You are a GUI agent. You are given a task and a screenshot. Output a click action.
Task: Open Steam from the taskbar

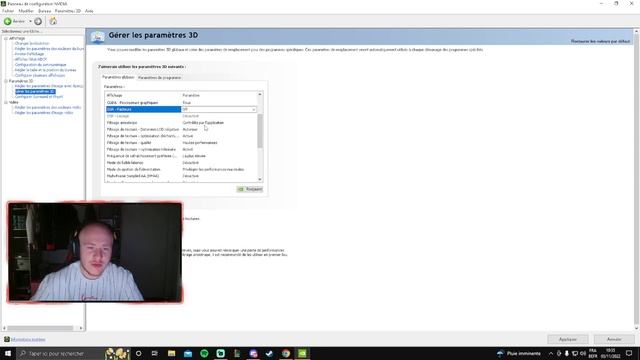click(x=269, y=353)
